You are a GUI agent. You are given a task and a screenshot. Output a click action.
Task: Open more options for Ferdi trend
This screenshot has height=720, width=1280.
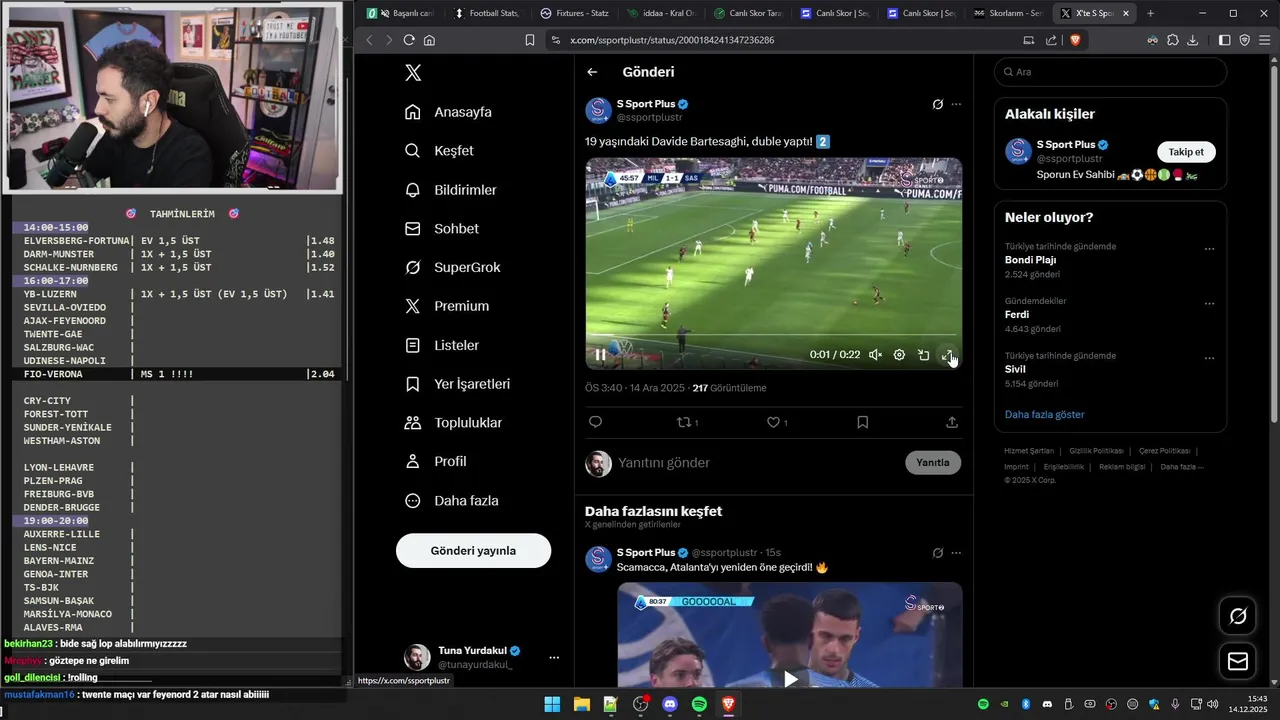click(x=1209, y=304)
